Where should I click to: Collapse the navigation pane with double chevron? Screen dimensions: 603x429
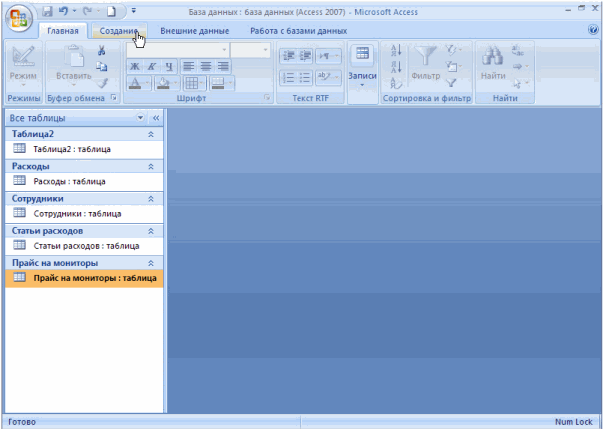(156, 118)
